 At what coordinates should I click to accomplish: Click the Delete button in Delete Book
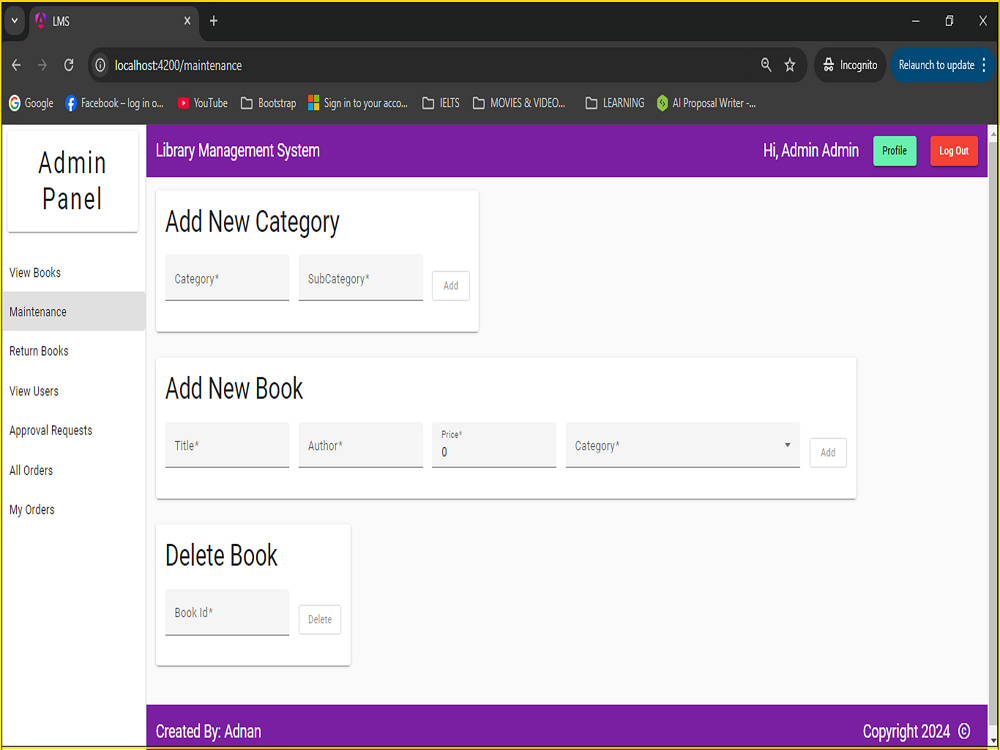coord(320,619)
